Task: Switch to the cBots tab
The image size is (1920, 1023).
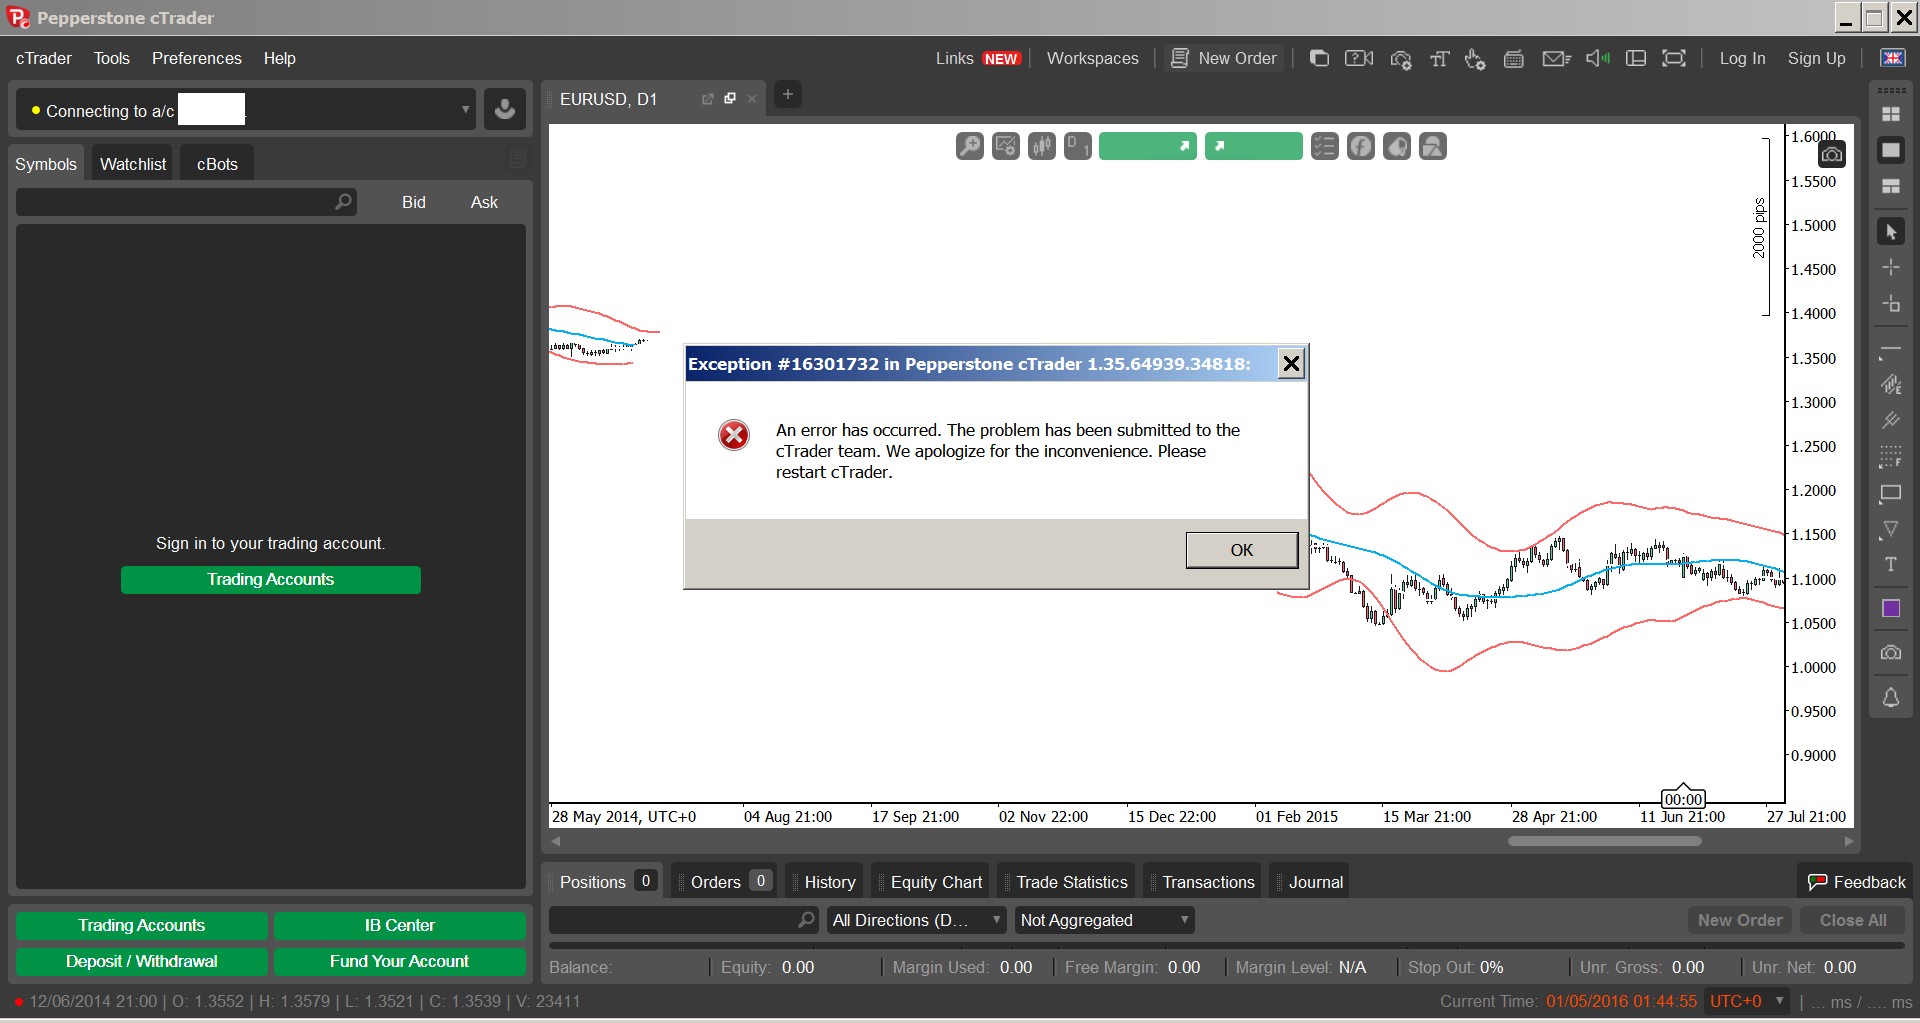Action: [x=217, y=164]
